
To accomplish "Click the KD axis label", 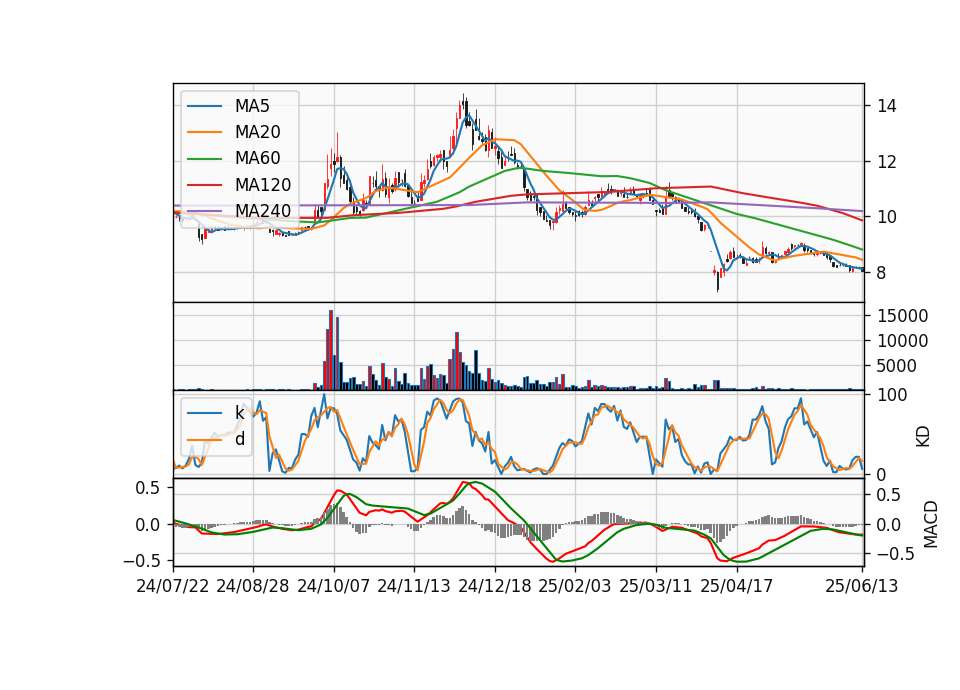I will coord(923,437).
